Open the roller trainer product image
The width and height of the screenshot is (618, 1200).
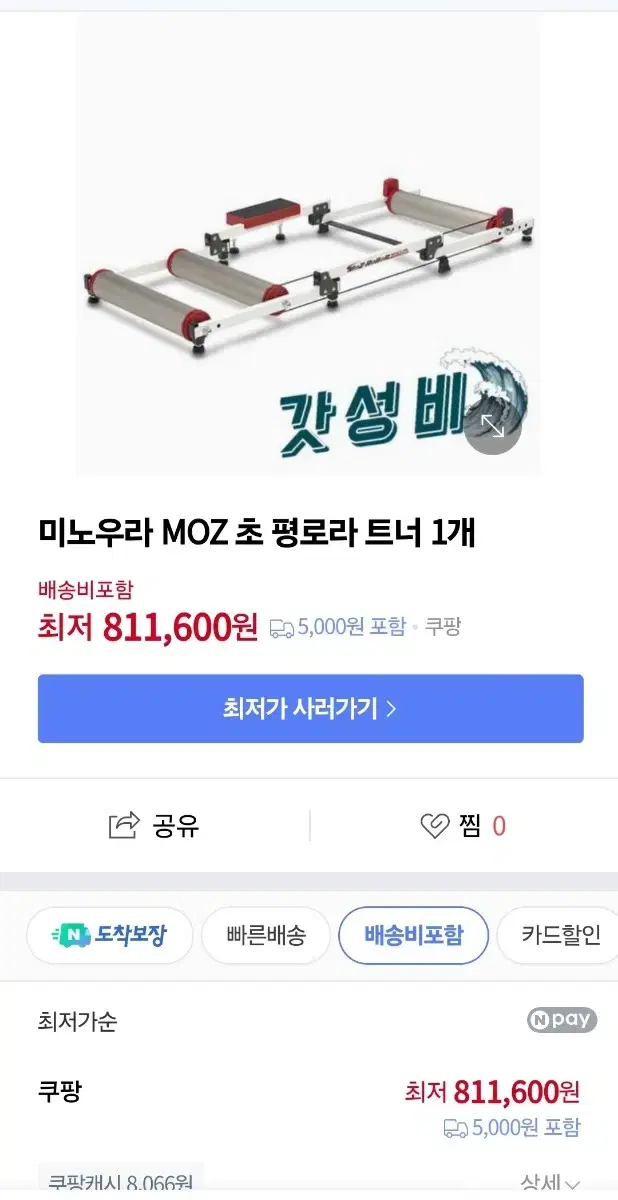pyautogui.click(x=308, y=246)
